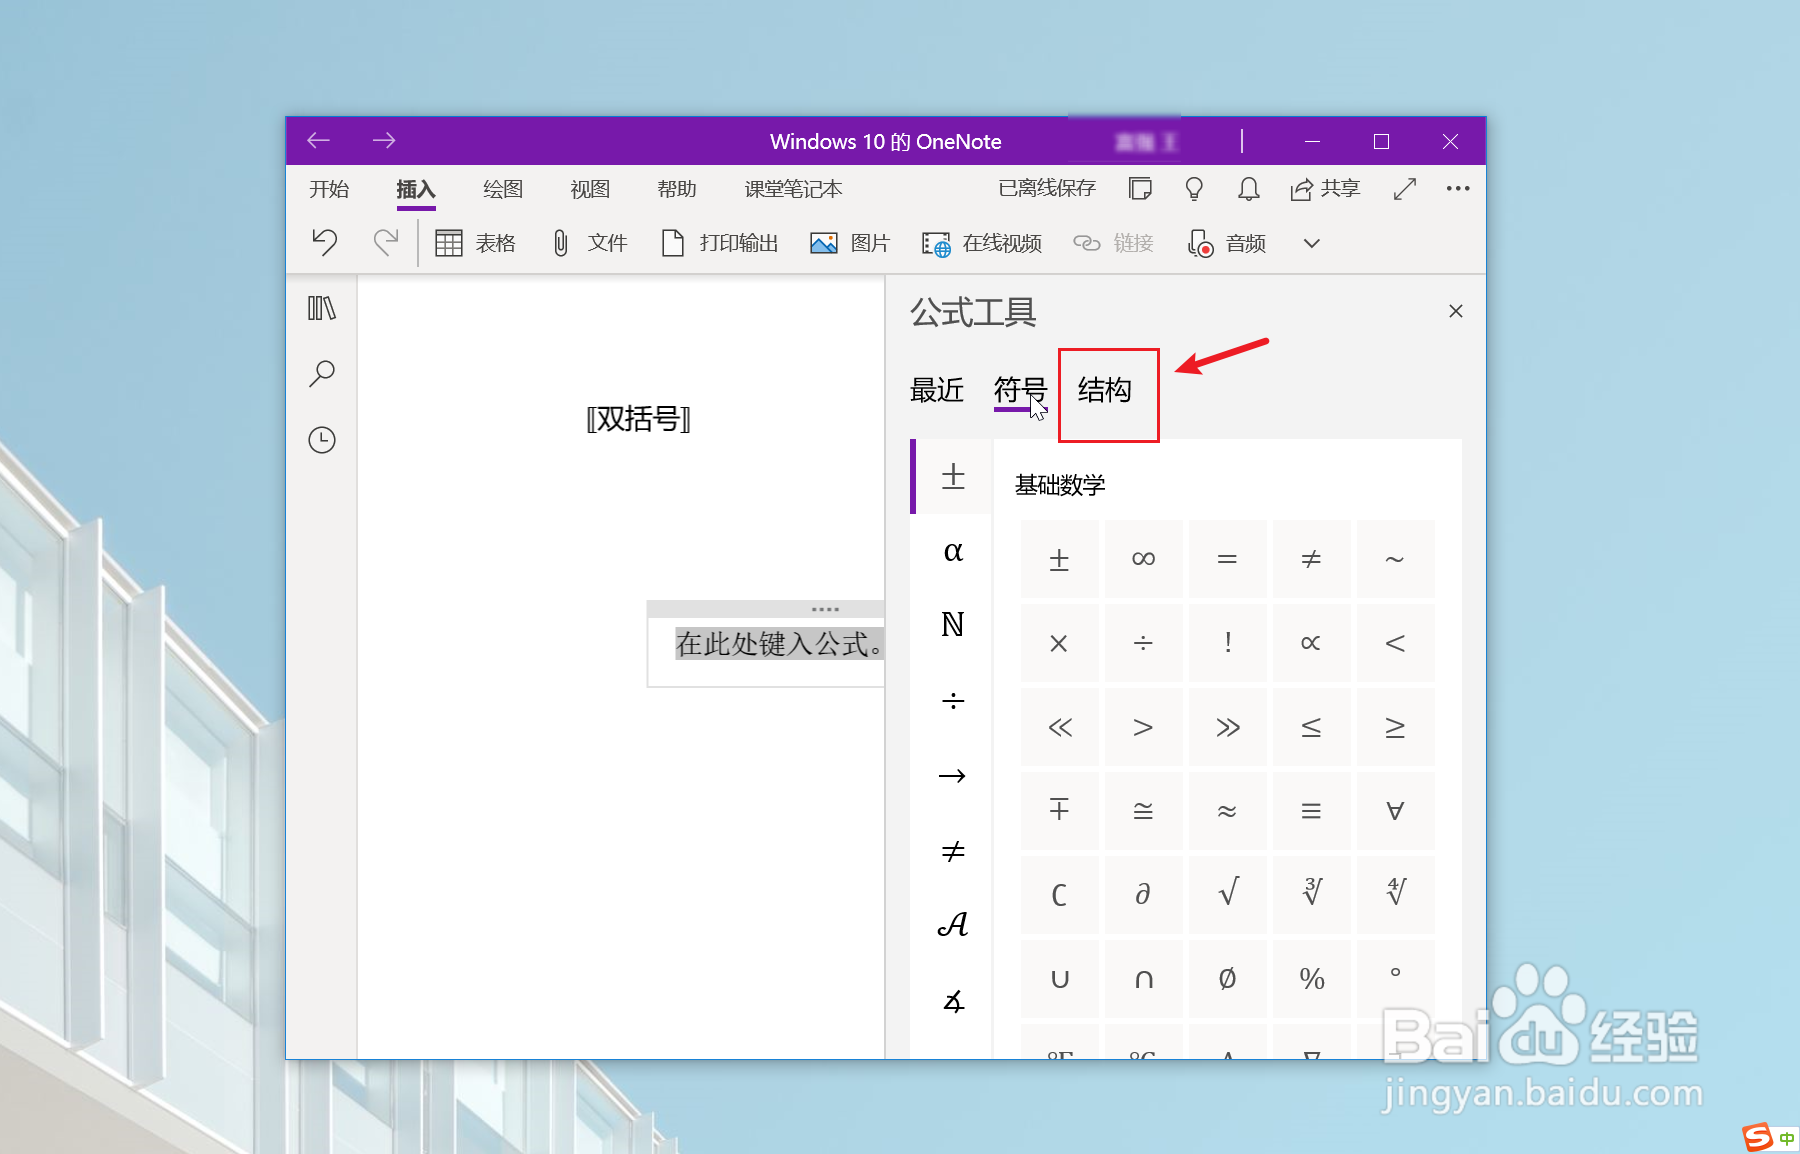Insert the ≥ greater-or-equal symbol
Screen dimensions: 1800x1154
click(x=1395, y=727)
